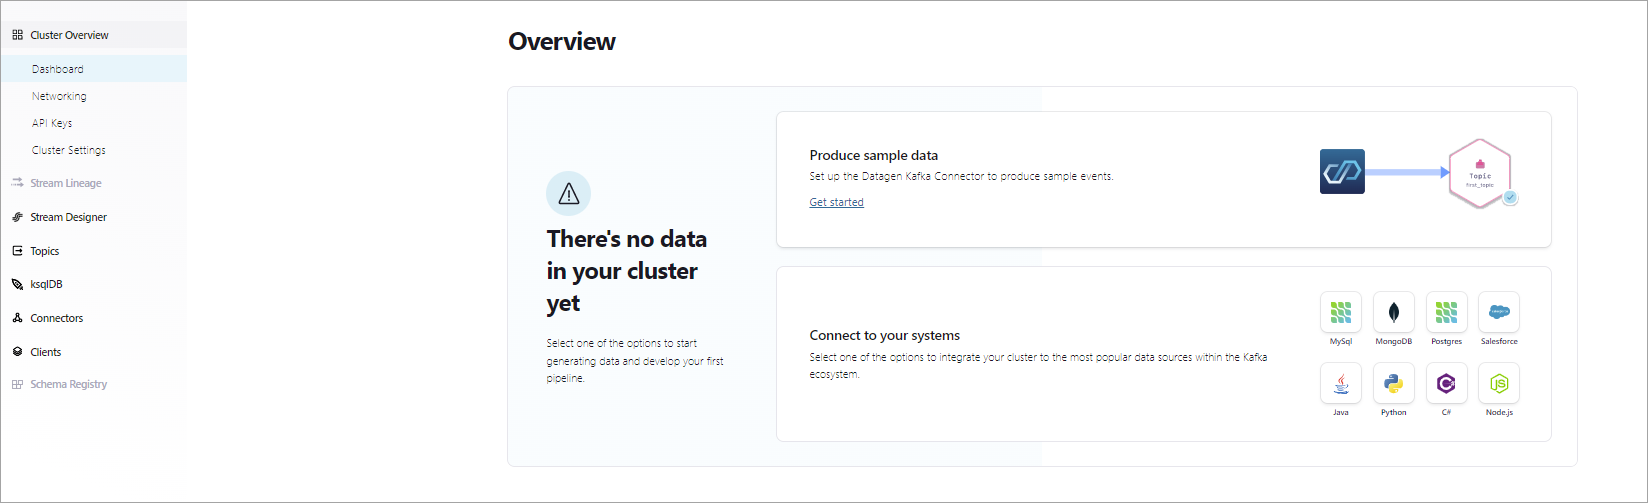Select the C# client icon
Screen dimensions: 1648x503
1446,383
